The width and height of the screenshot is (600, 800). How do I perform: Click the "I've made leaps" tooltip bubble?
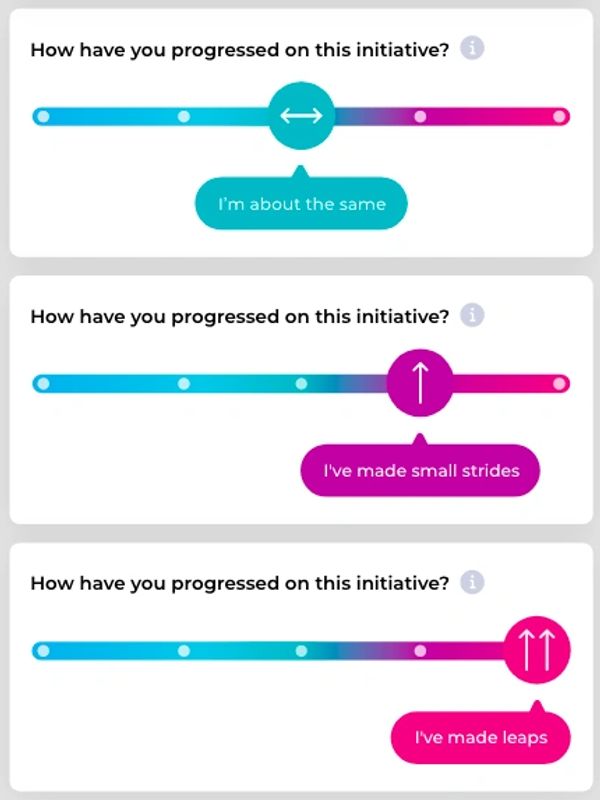click(x=481, y=738)
